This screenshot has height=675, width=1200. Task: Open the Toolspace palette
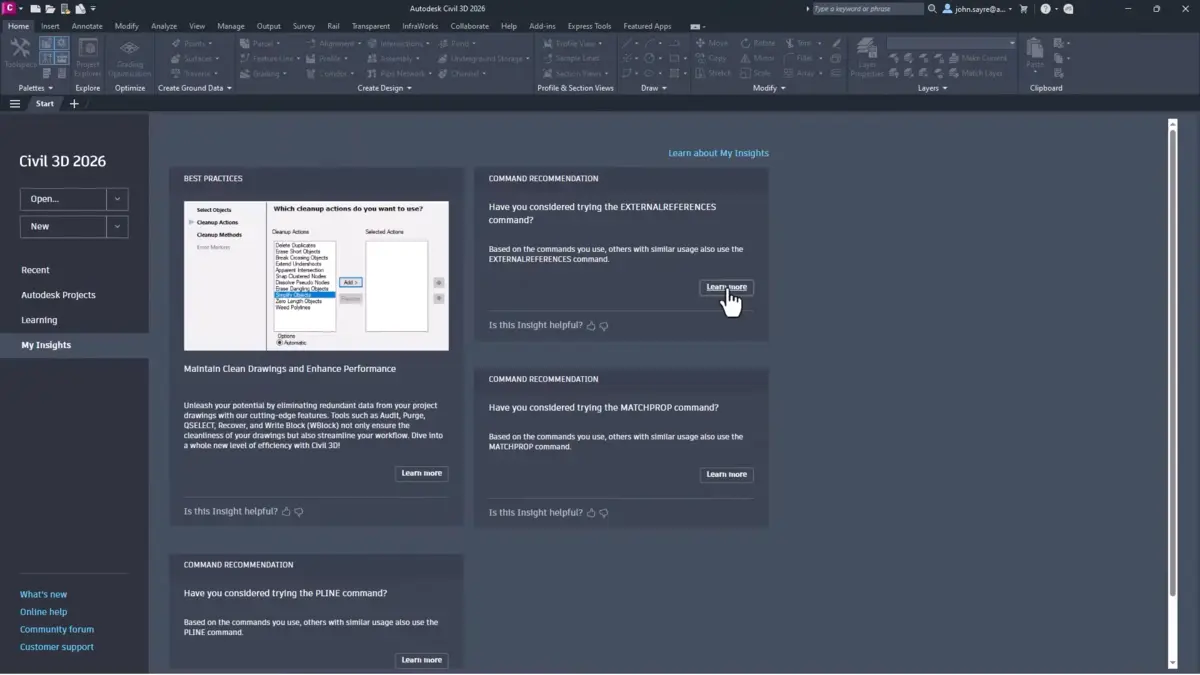coord(19,55)
